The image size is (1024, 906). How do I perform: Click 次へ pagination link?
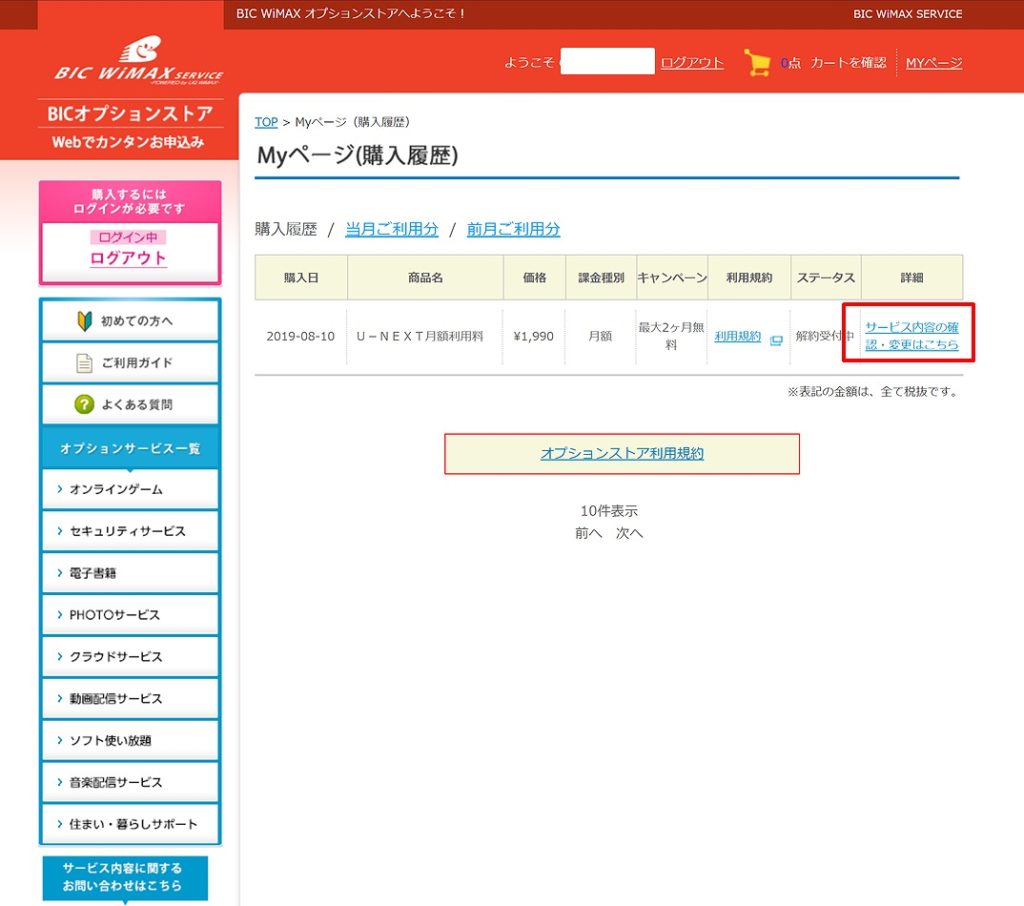(630, 533)
